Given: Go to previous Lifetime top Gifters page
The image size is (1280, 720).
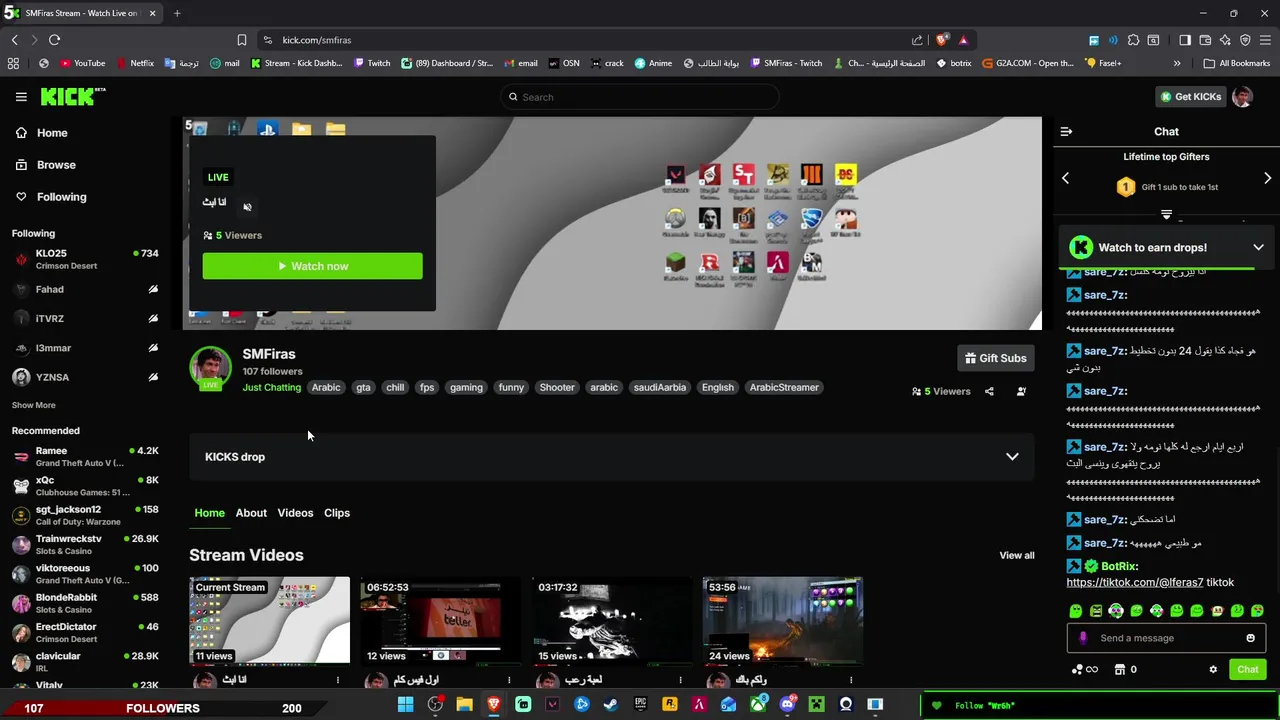Looking at the screenshot, I should coord(1065,178).
